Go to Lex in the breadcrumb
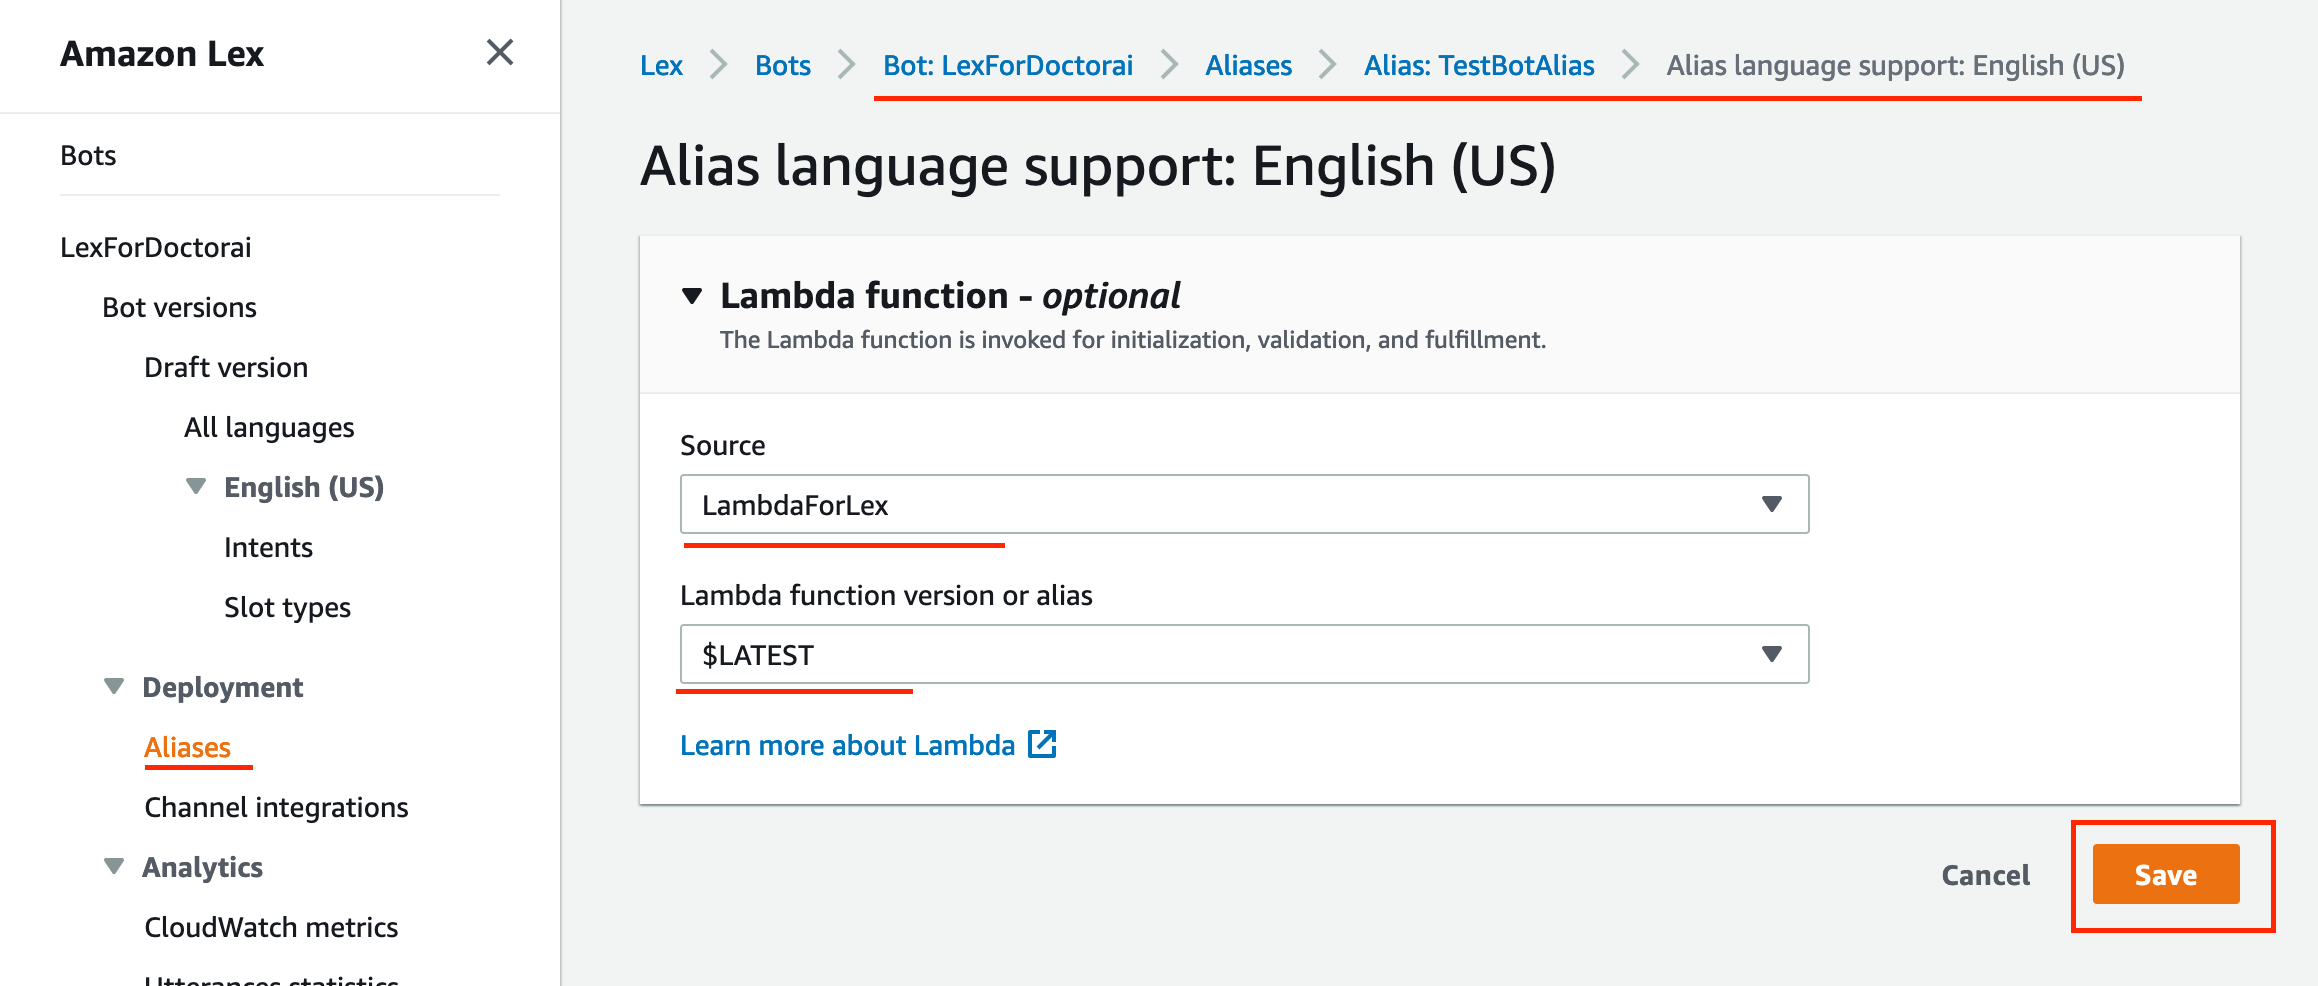Viewport: 2318px width, 986px height. tap(661, 66)
